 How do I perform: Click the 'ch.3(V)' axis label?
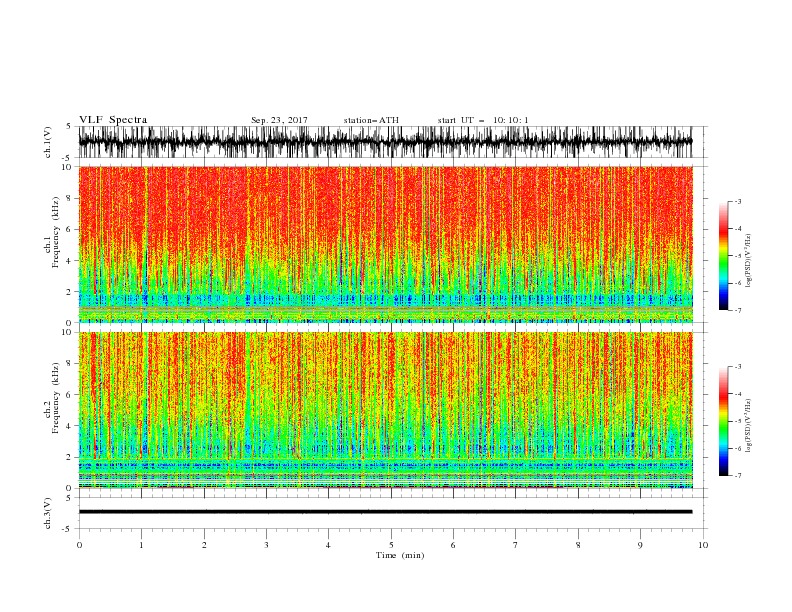point(48,513)
